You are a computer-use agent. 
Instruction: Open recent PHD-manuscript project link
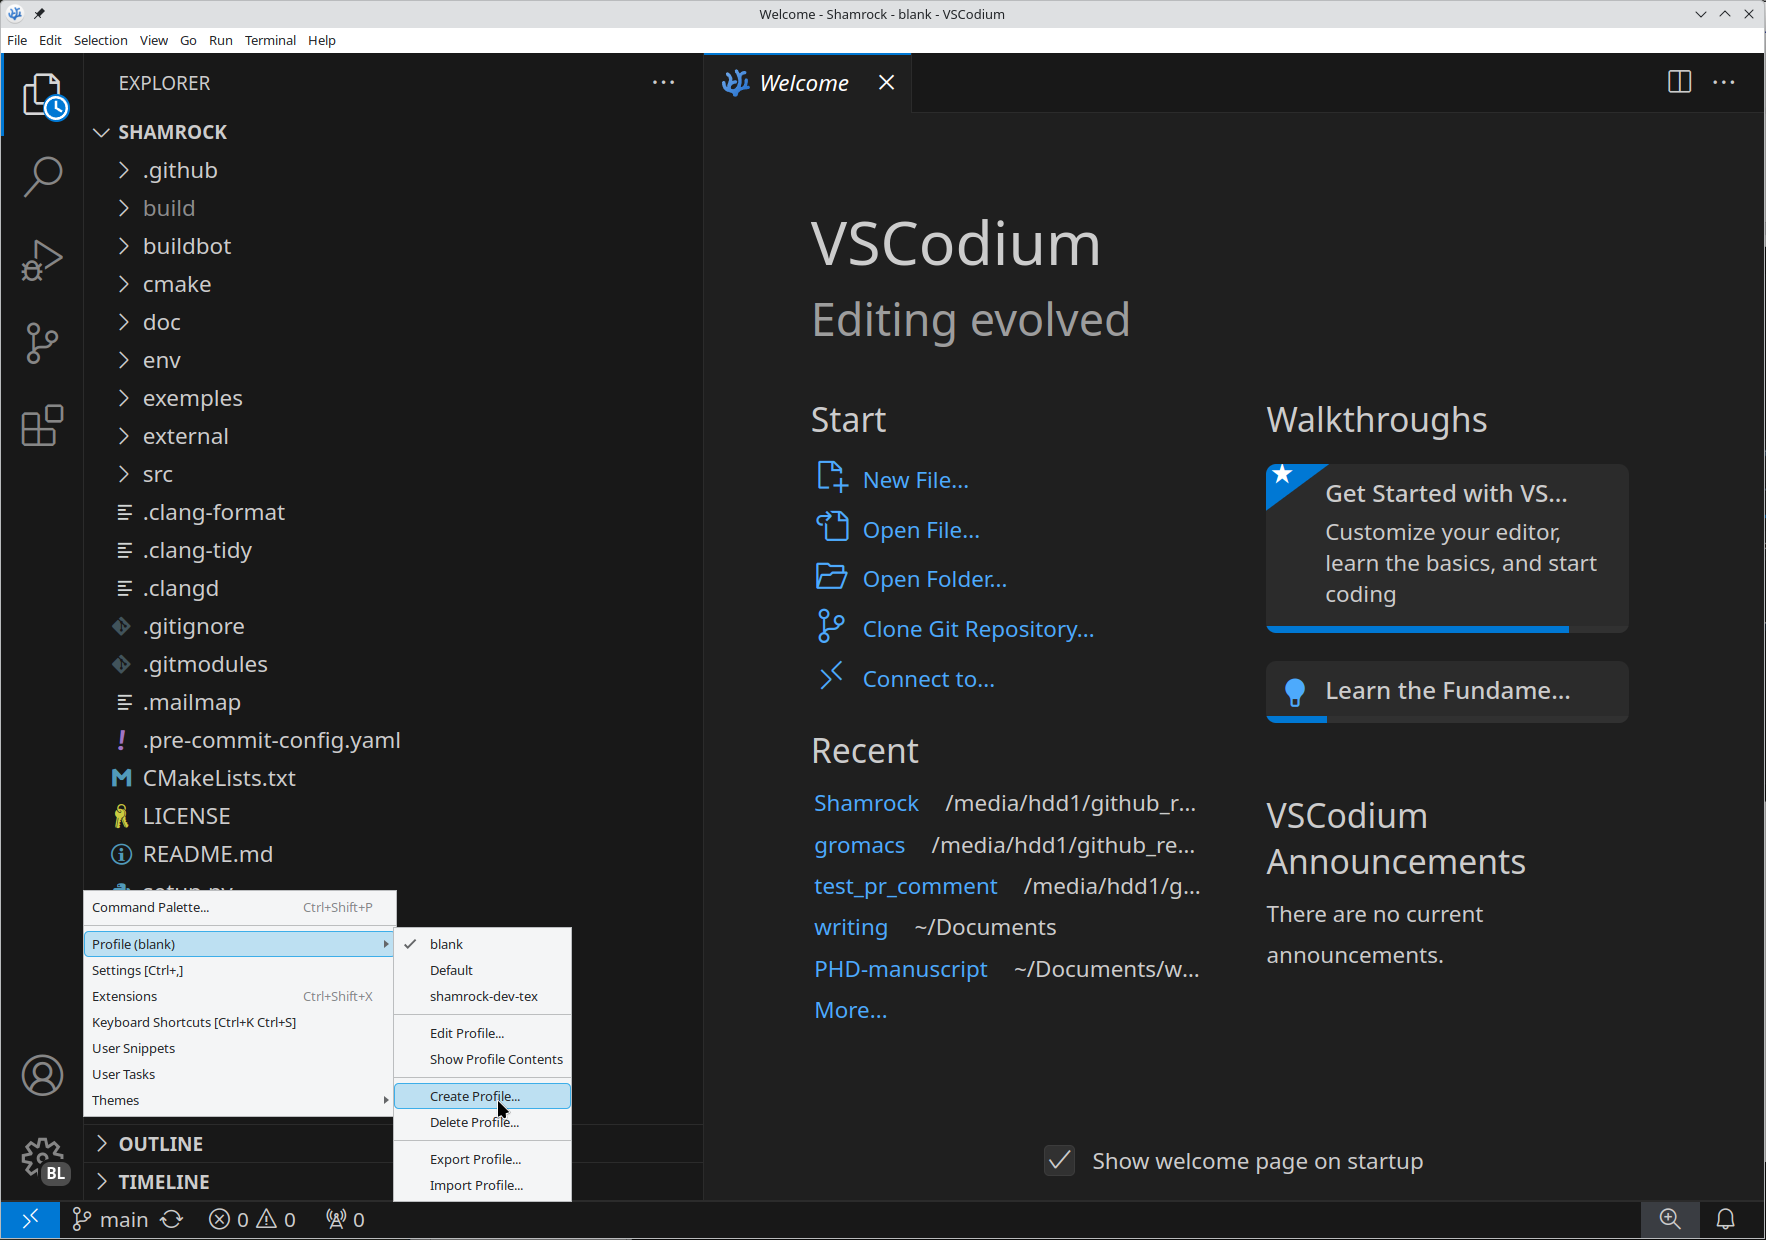click(900, 969)
